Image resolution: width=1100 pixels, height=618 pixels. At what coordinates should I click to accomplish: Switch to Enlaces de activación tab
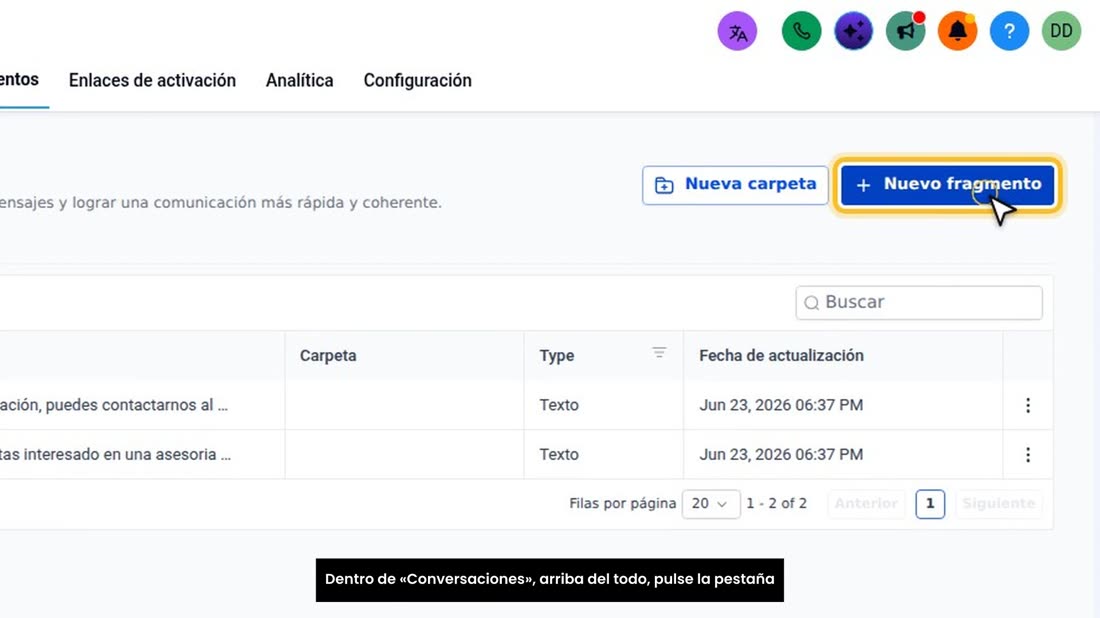pyautogui.click(x=152, y=81)
